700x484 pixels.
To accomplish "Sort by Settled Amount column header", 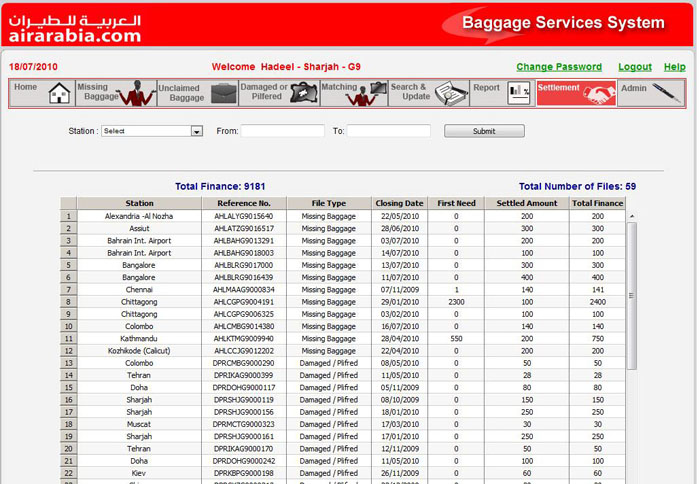I will pyautogui.click(x=527, y=203).
